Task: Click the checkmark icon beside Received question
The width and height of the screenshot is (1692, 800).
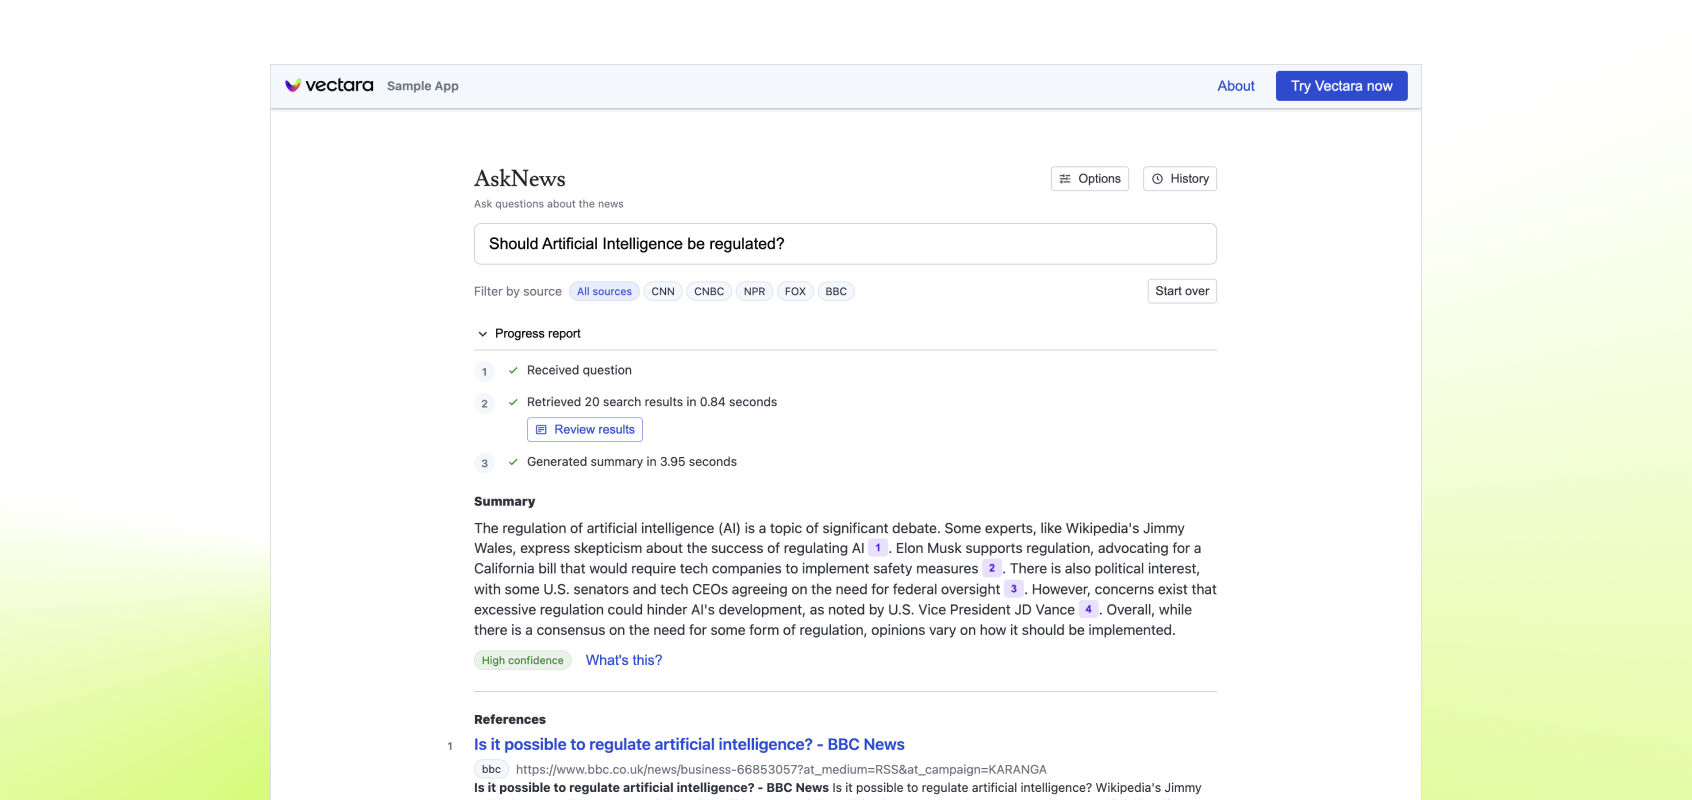Action: coord(513,371)
